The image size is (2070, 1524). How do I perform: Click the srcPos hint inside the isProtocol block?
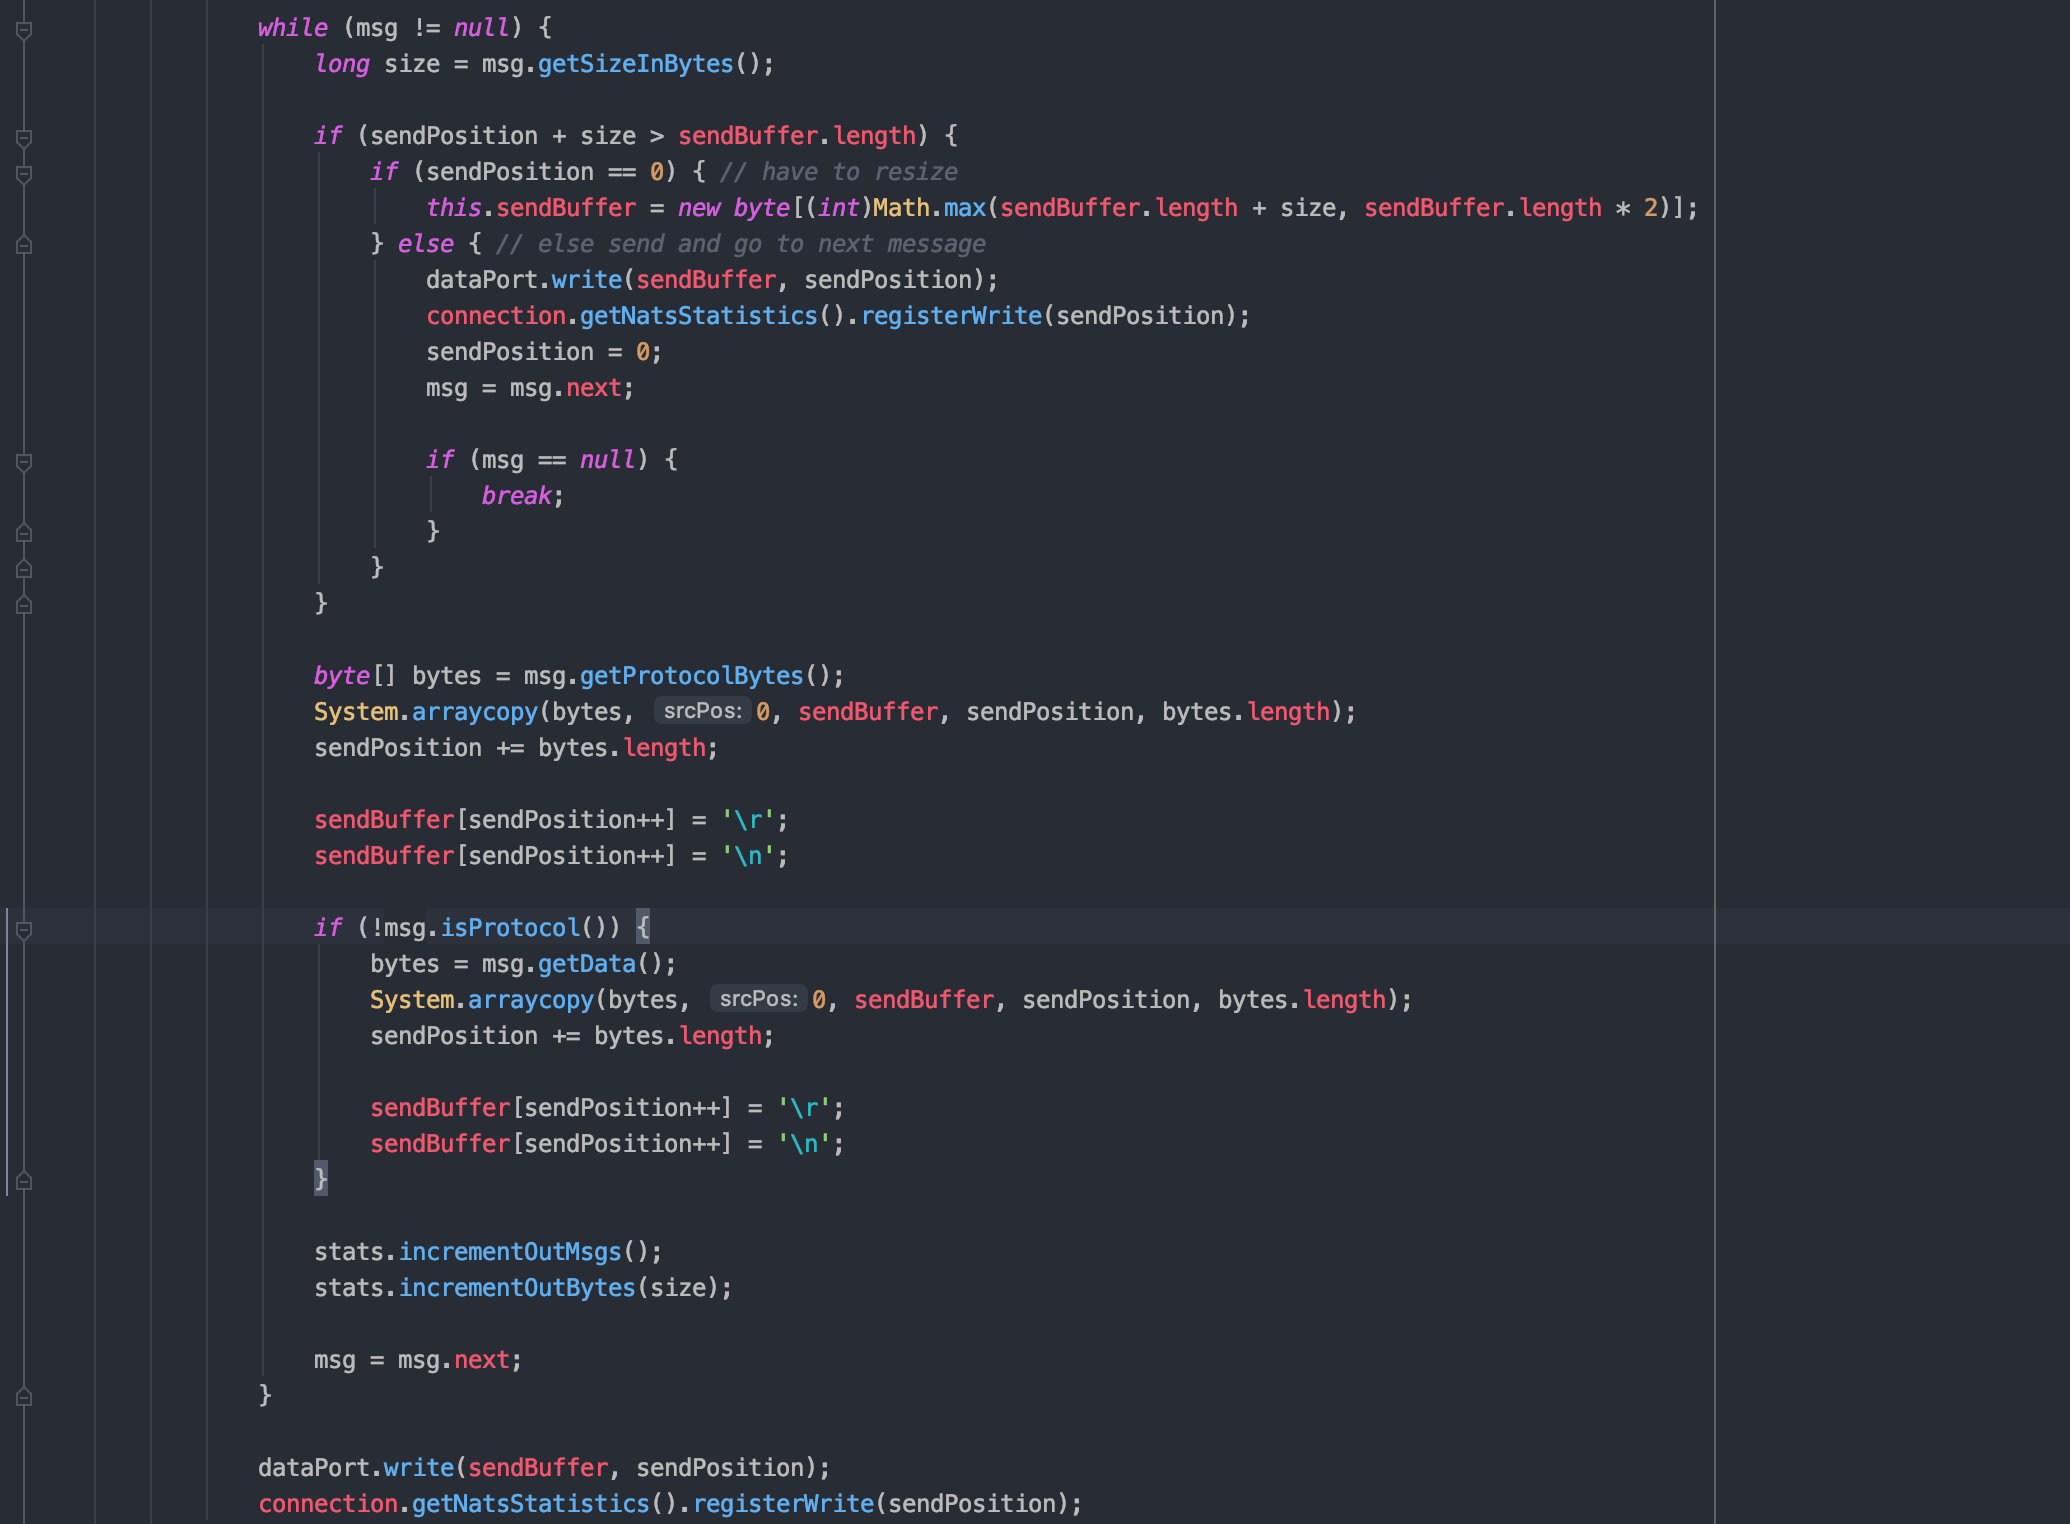(x=758, y=999)
